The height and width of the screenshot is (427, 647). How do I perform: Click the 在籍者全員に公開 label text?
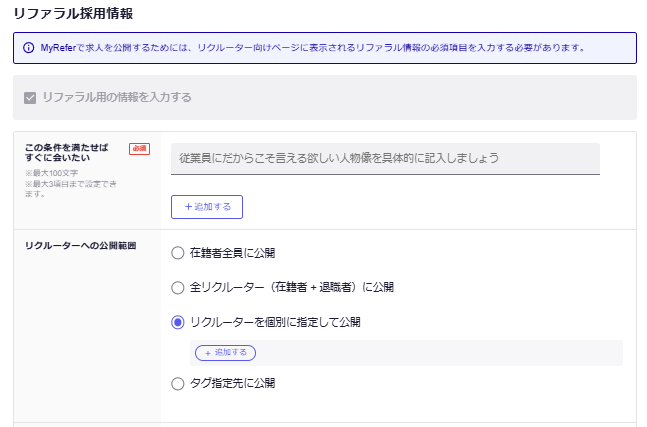(232, 253)
